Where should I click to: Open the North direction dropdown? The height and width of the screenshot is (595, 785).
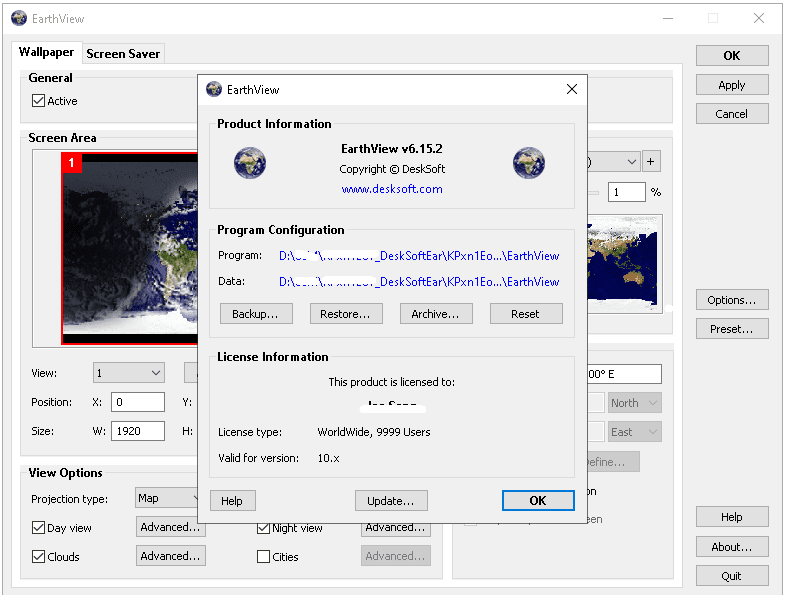click(x=634, y=403)
